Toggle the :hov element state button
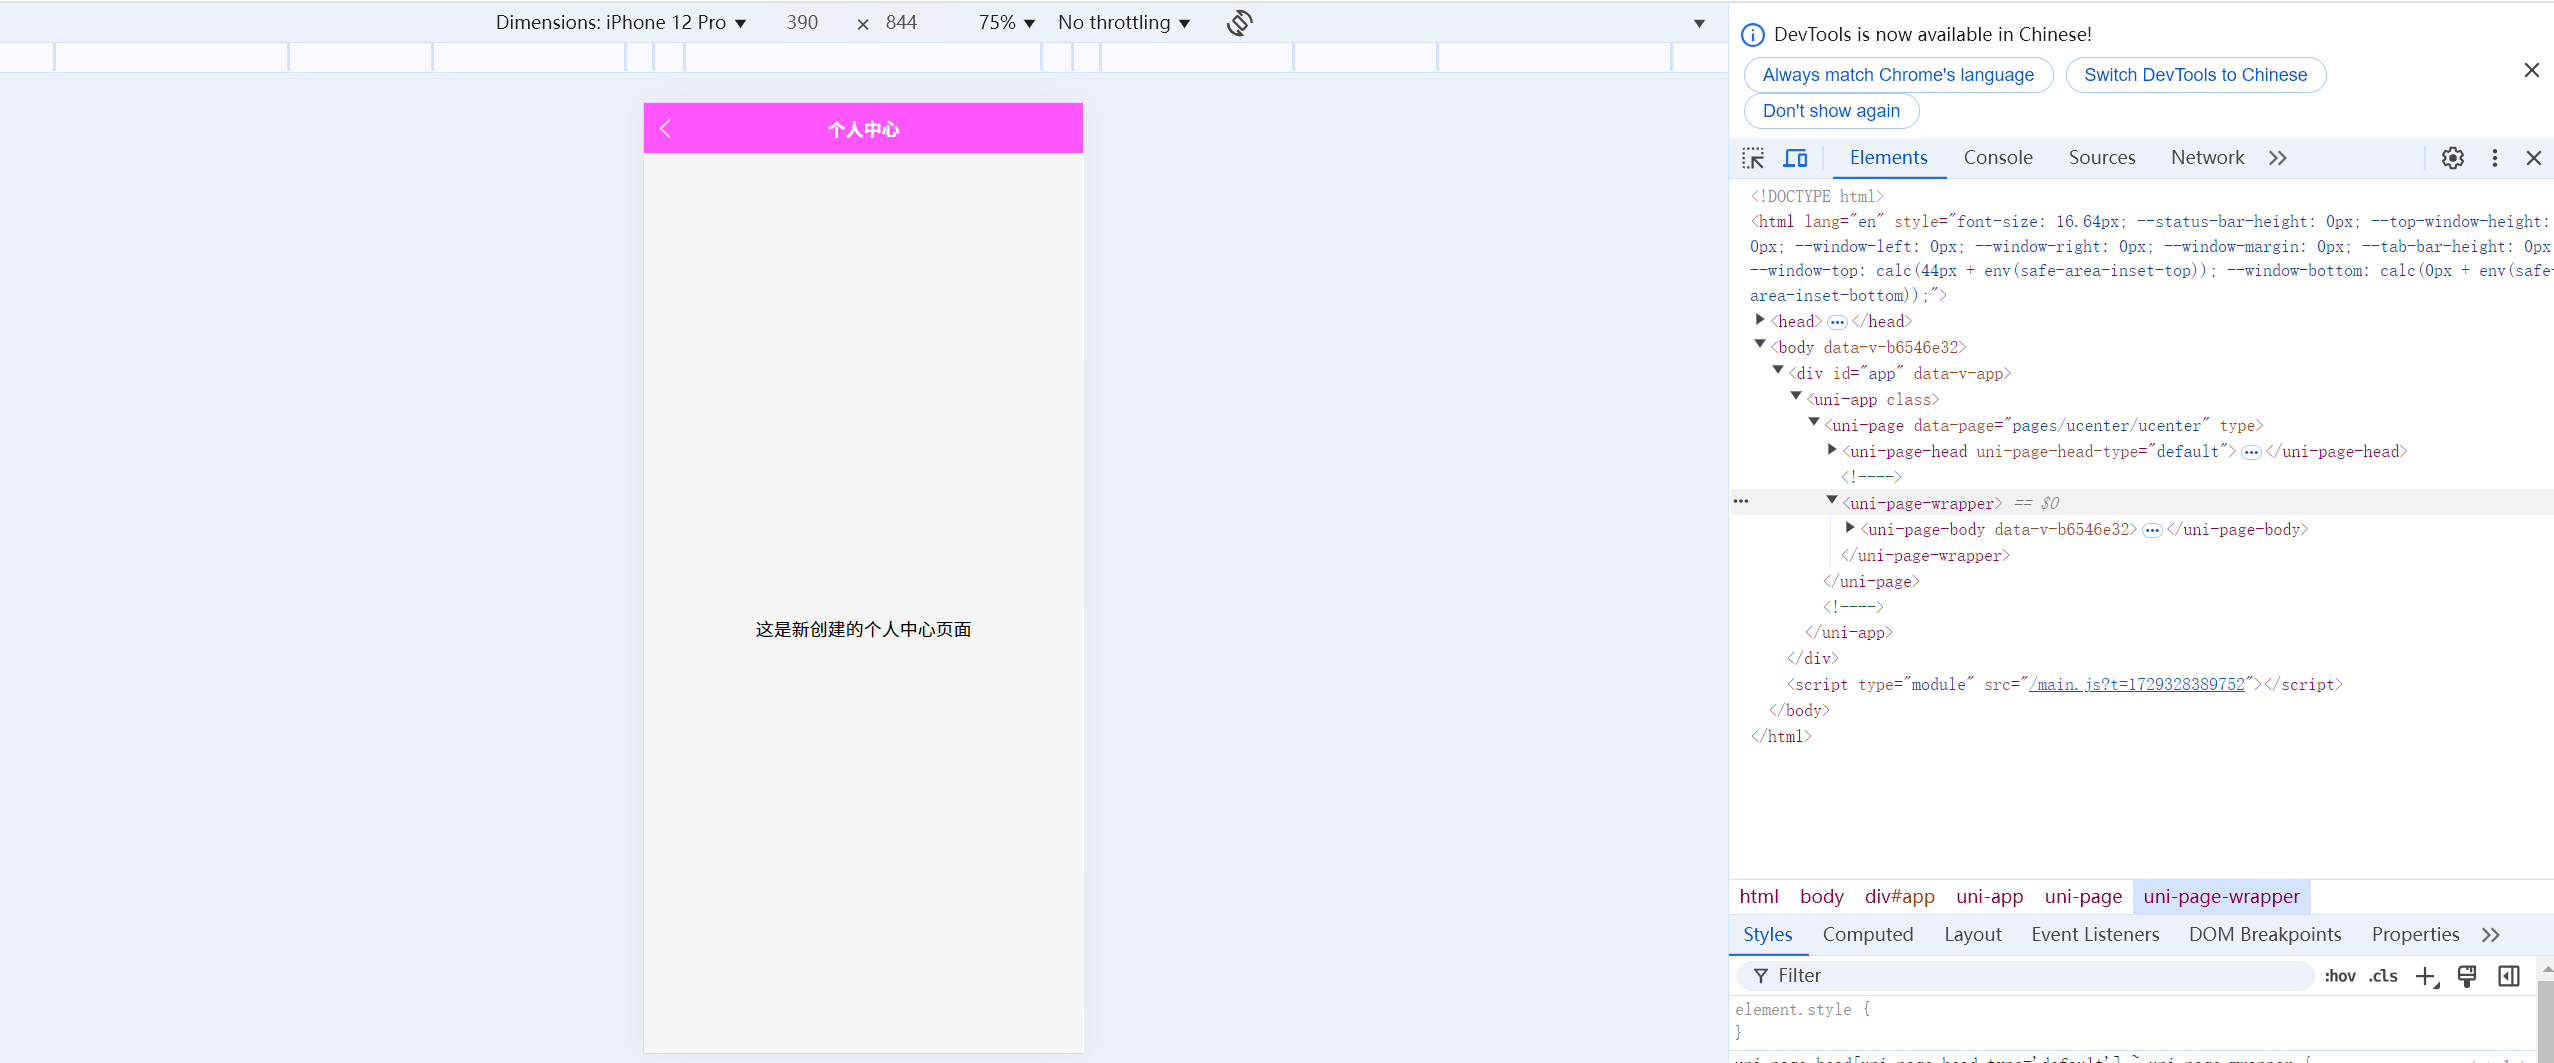The width and height of the screenshot is (2554, 1063). click(2340, 976)
